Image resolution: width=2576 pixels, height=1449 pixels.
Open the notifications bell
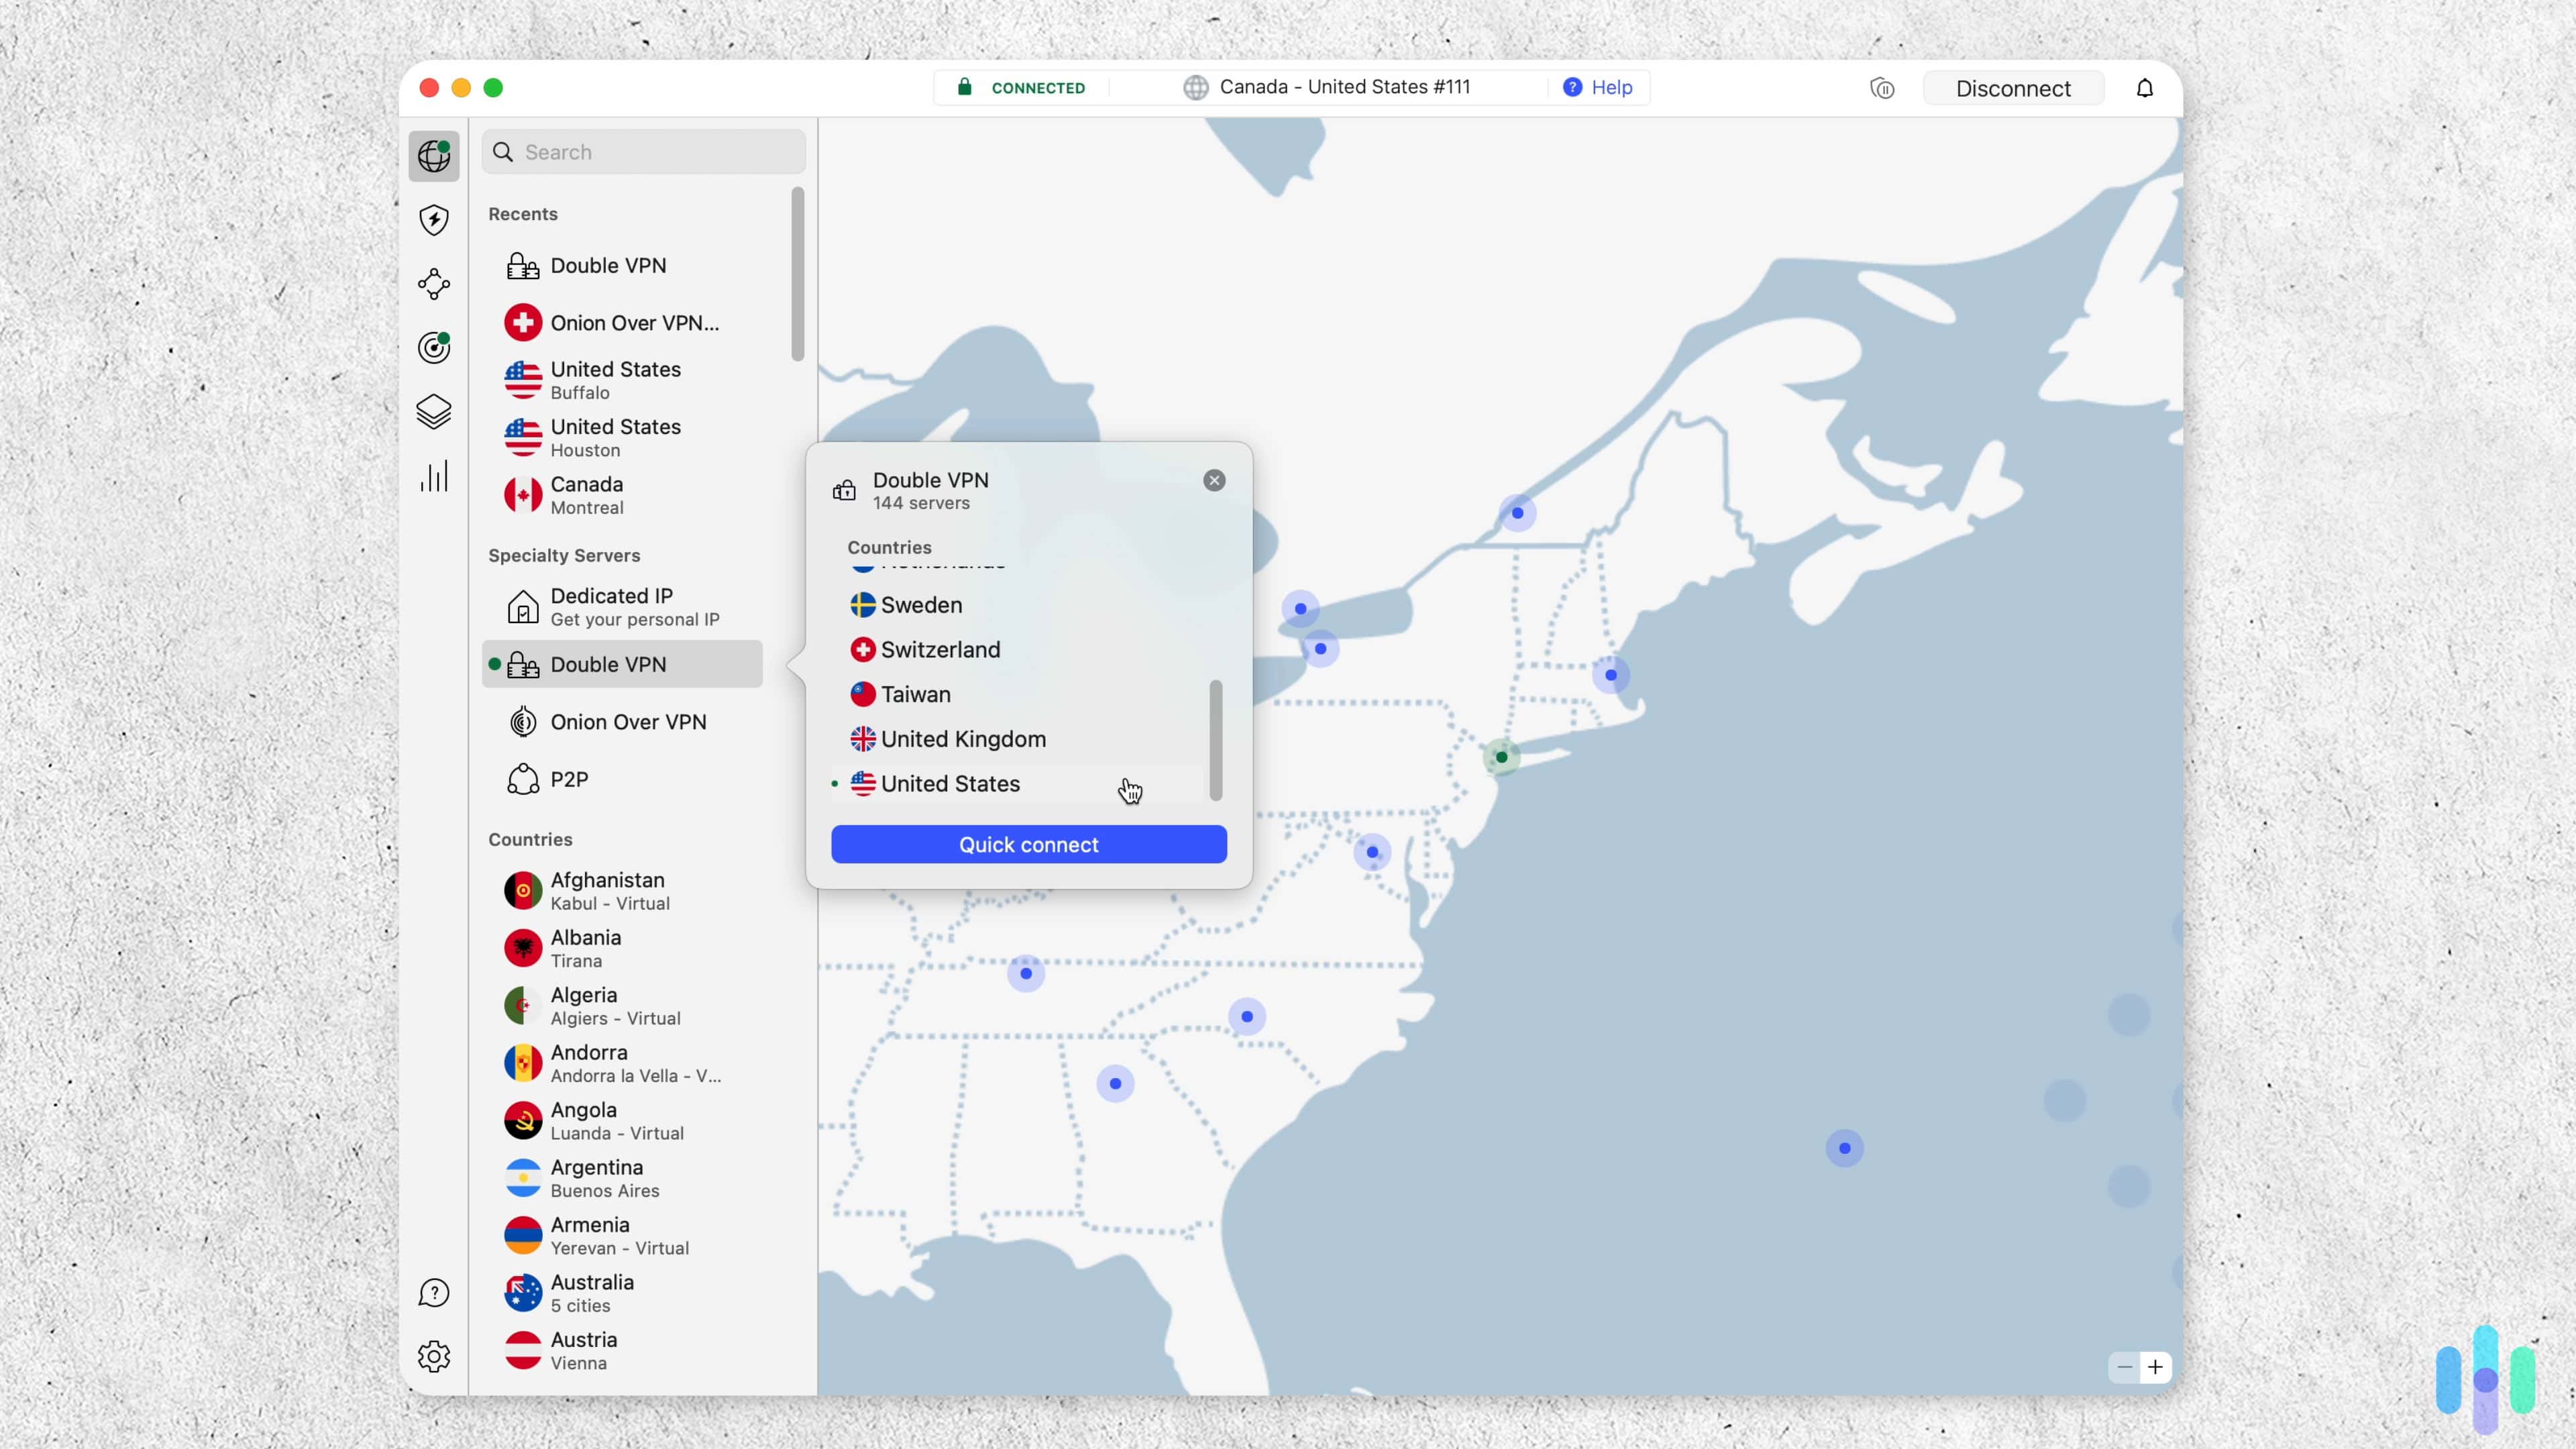tap(2144, 88)
